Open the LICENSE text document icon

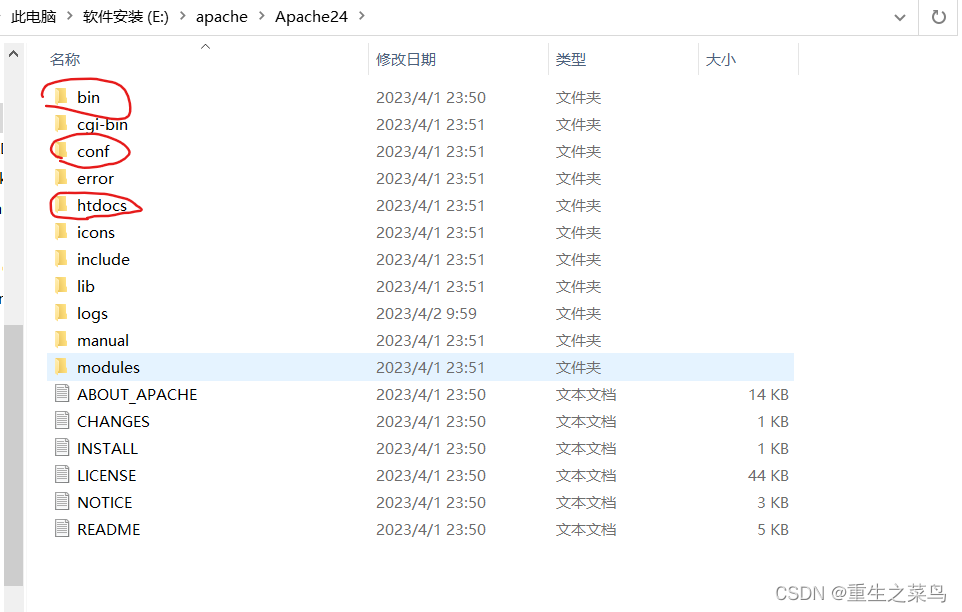62,475
